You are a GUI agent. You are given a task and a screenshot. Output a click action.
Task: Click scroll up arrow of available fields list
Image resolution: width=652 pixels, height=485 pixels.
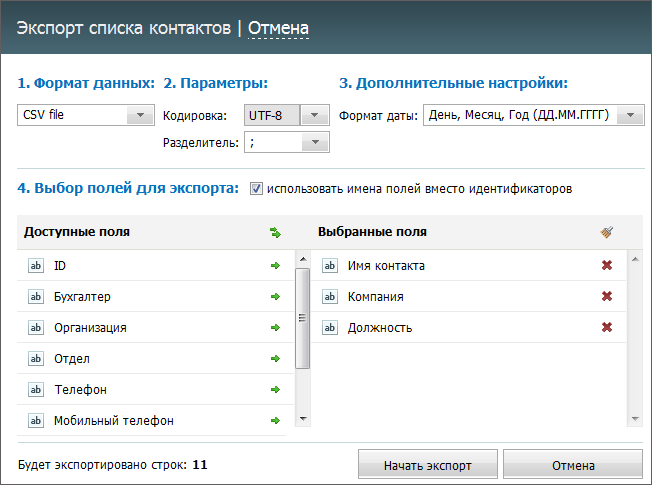[x=303, y=259]
